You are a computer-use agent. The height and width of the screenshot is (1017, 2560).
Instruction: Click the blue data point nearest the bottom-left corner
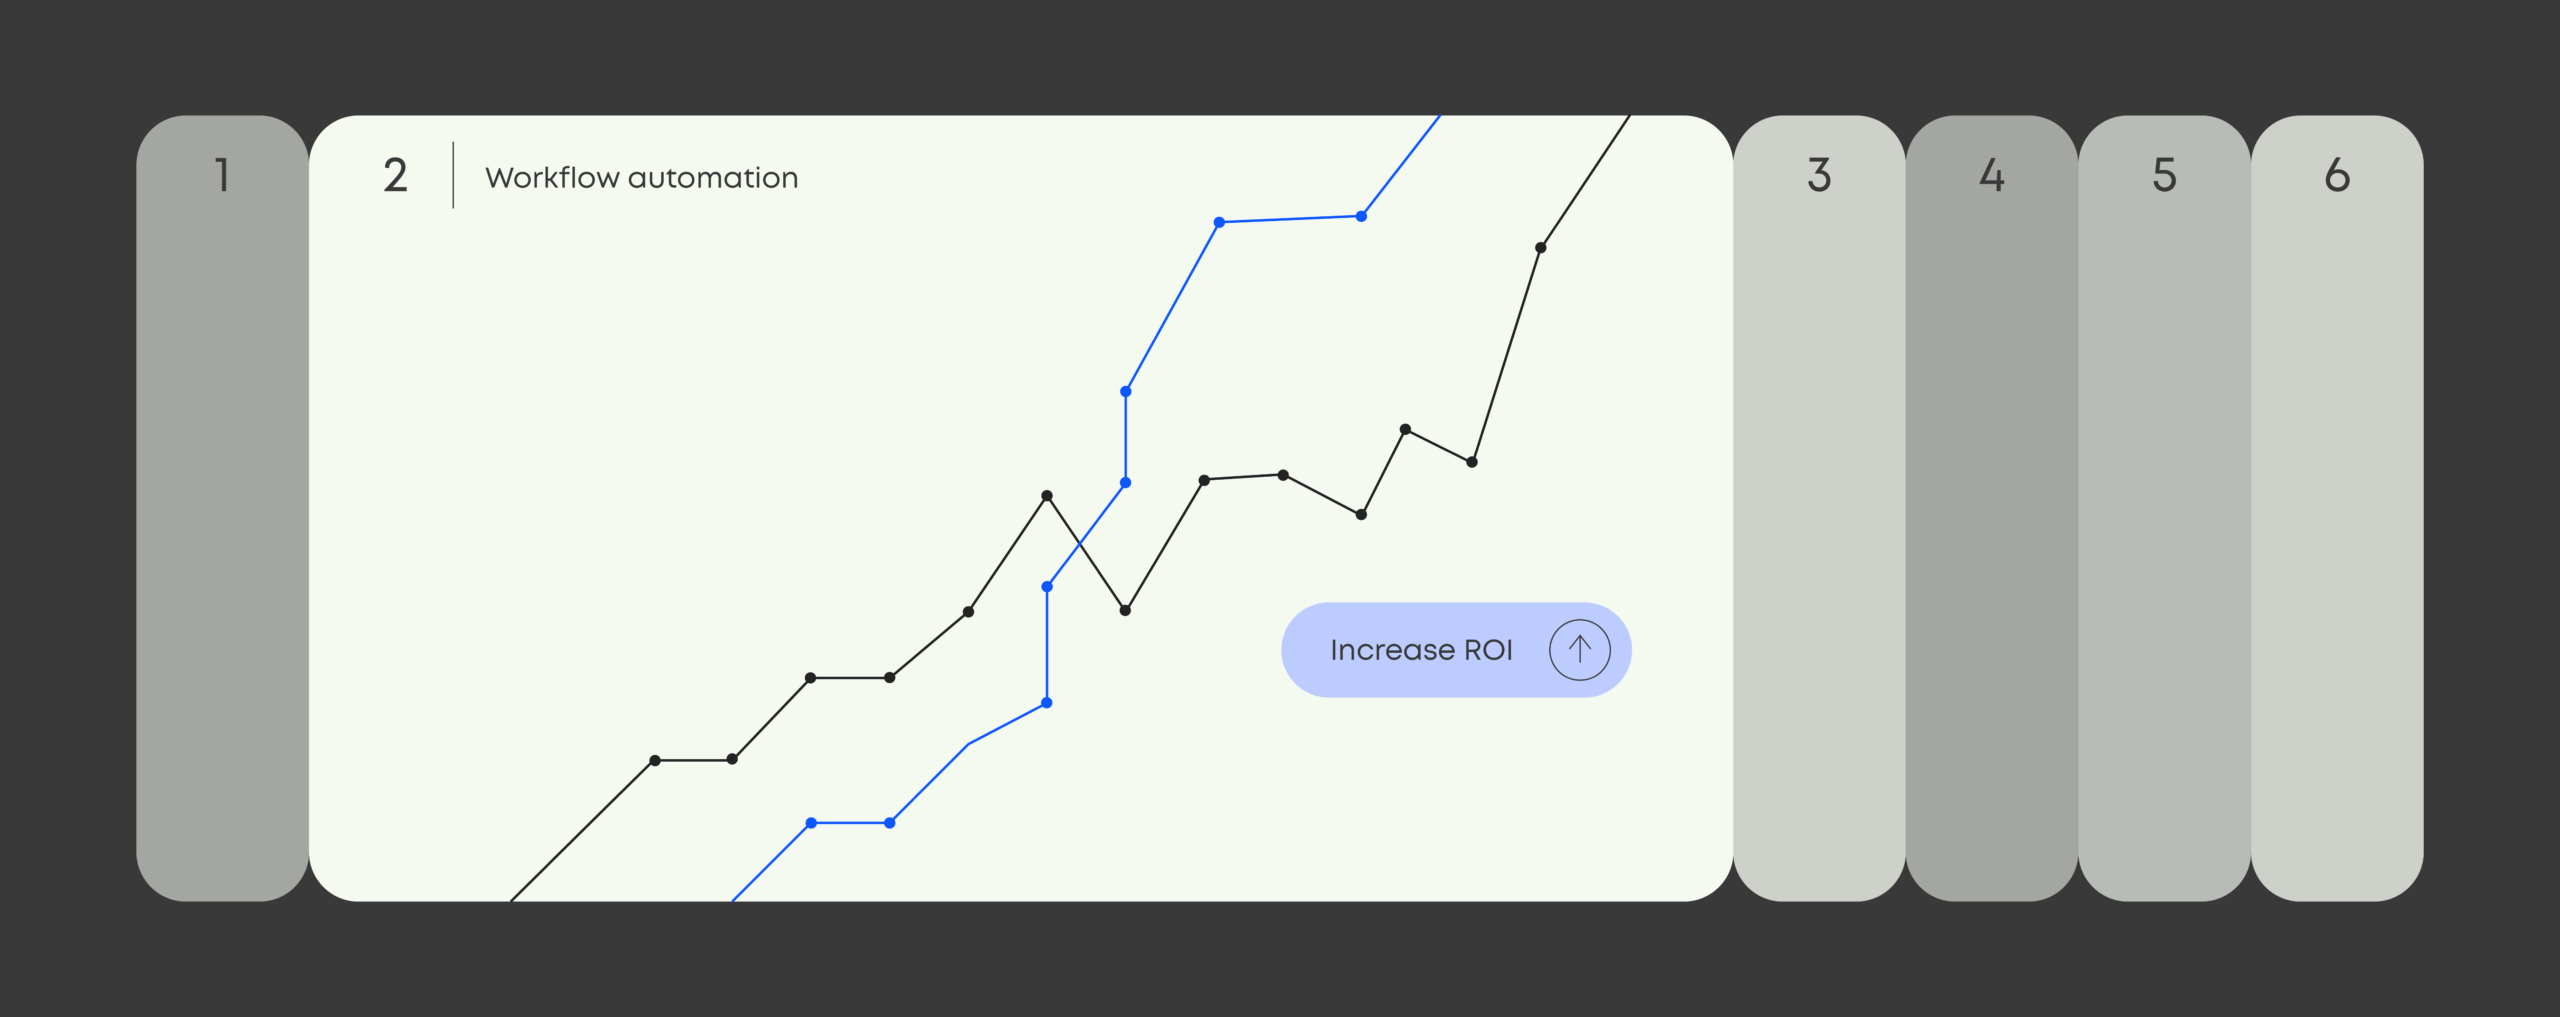811,823
